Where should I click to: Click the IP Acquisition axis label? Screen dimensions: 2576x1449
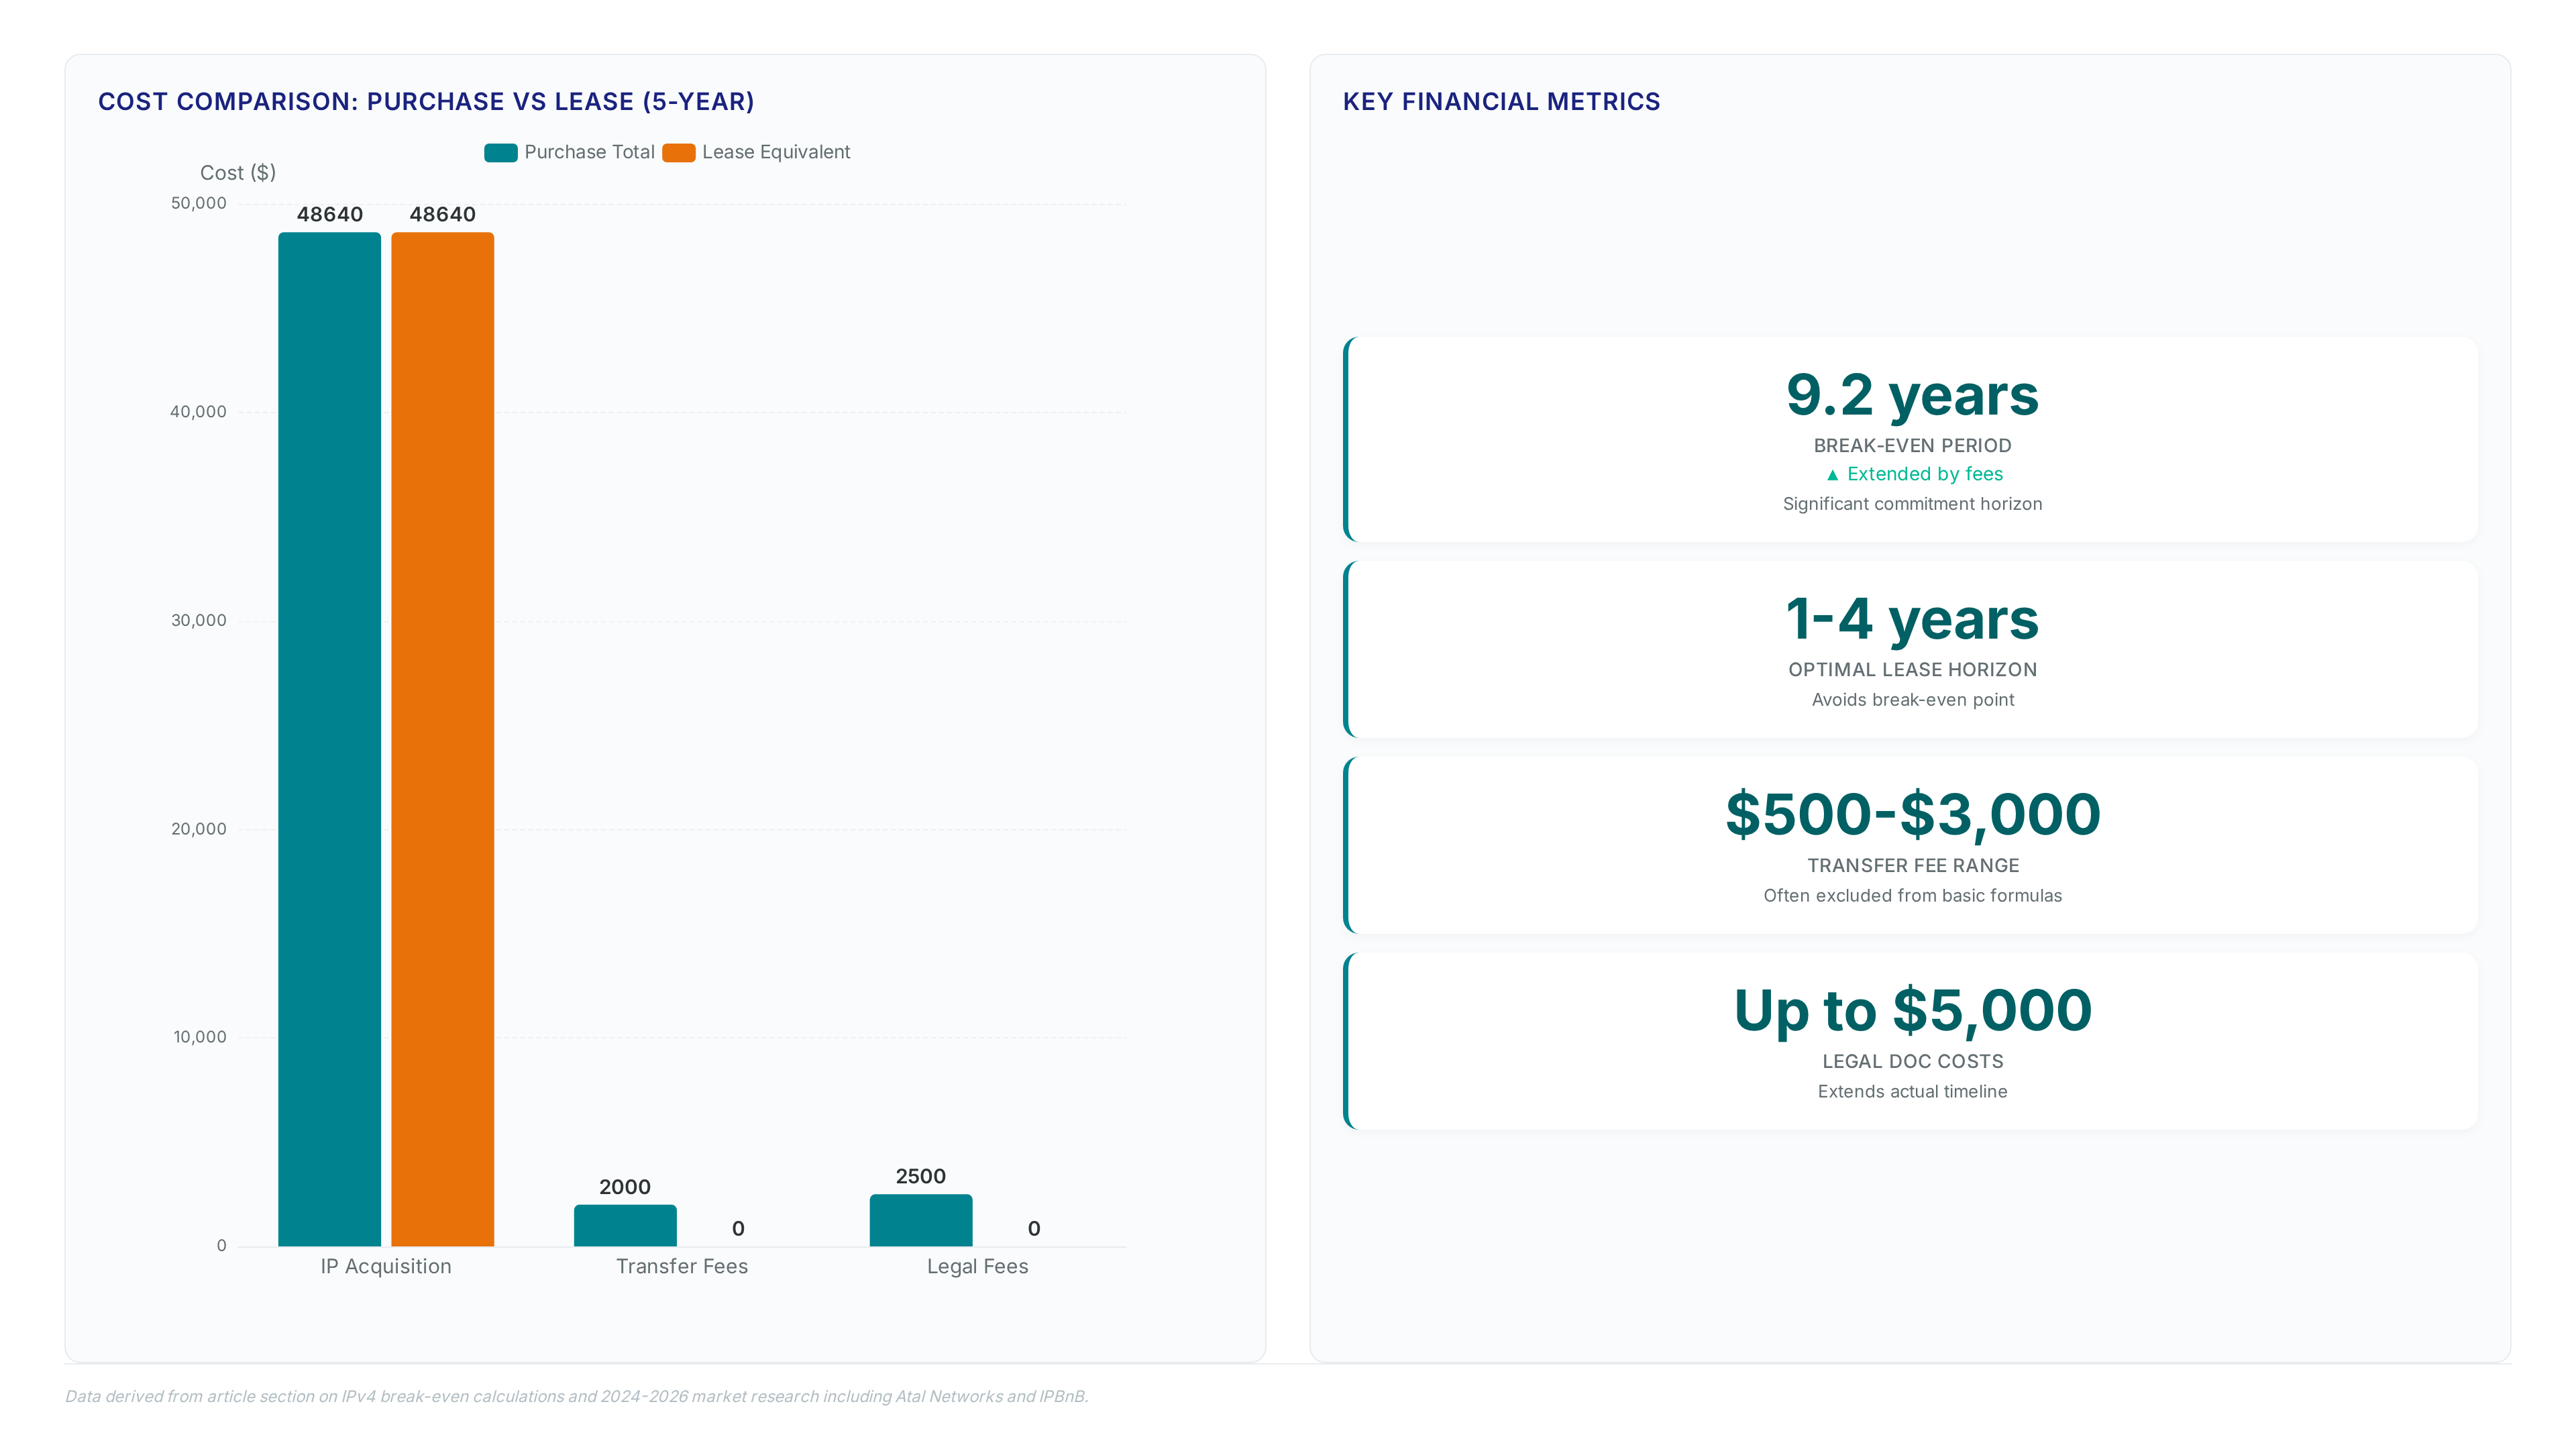pyautogui.click(x=386, y=1266)
